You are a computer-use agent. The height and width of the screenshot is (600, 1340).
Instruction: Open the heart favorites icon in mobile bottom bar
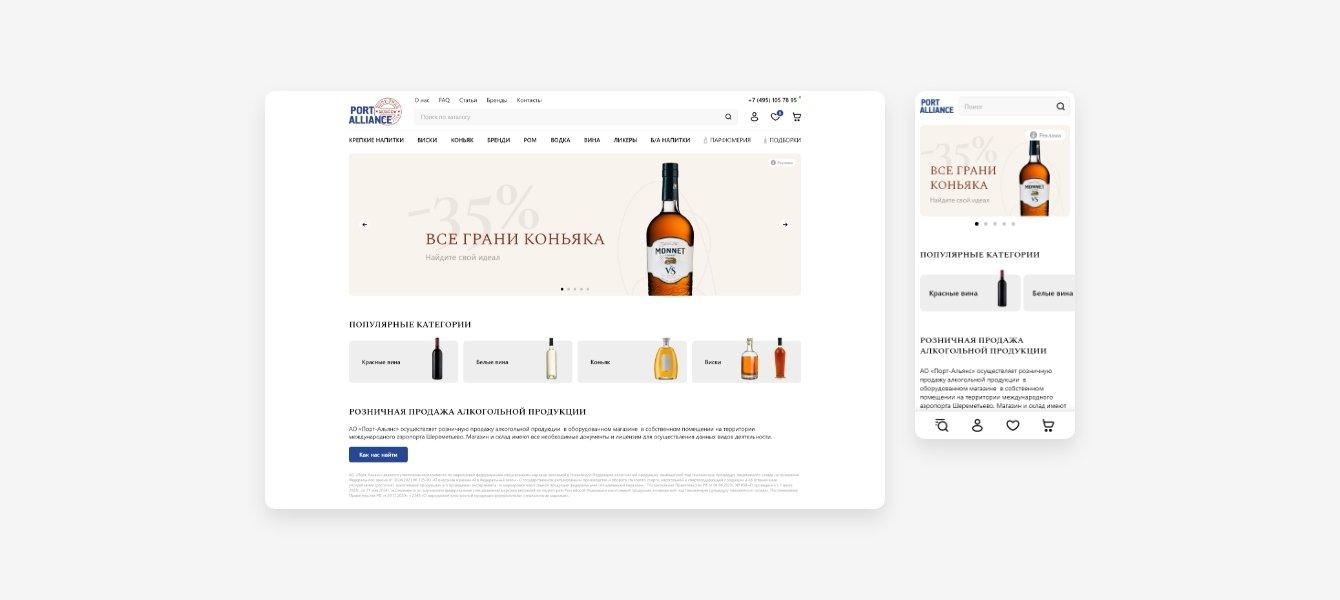1013,425
